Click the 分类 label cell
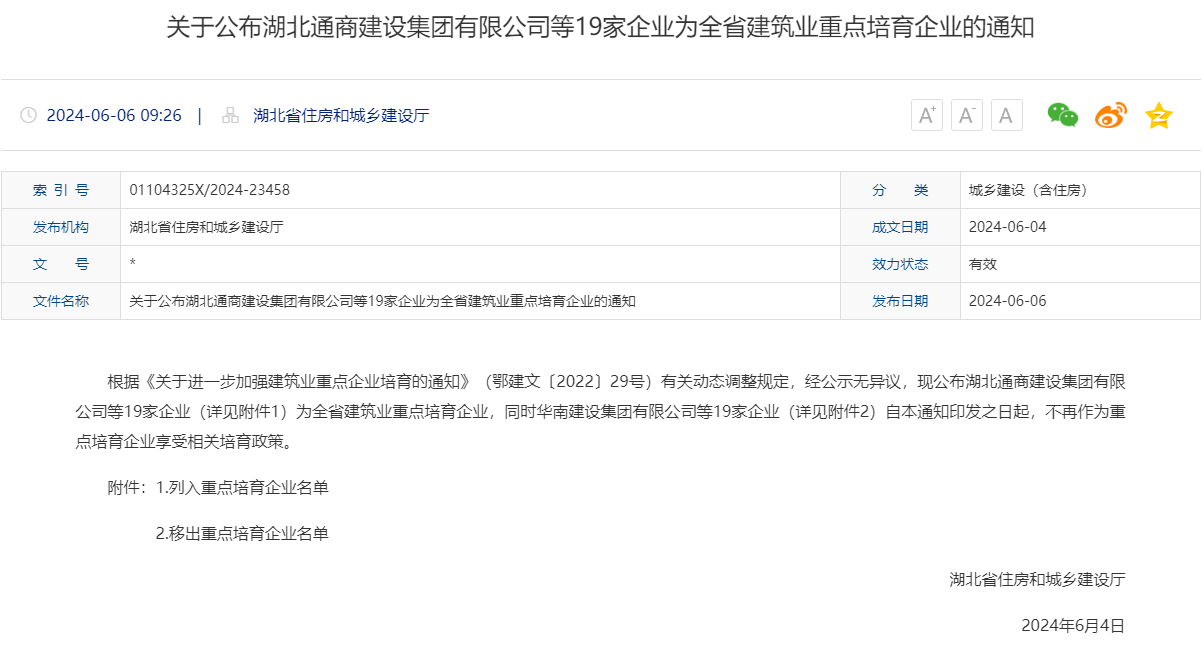 [x=900, y=190]
